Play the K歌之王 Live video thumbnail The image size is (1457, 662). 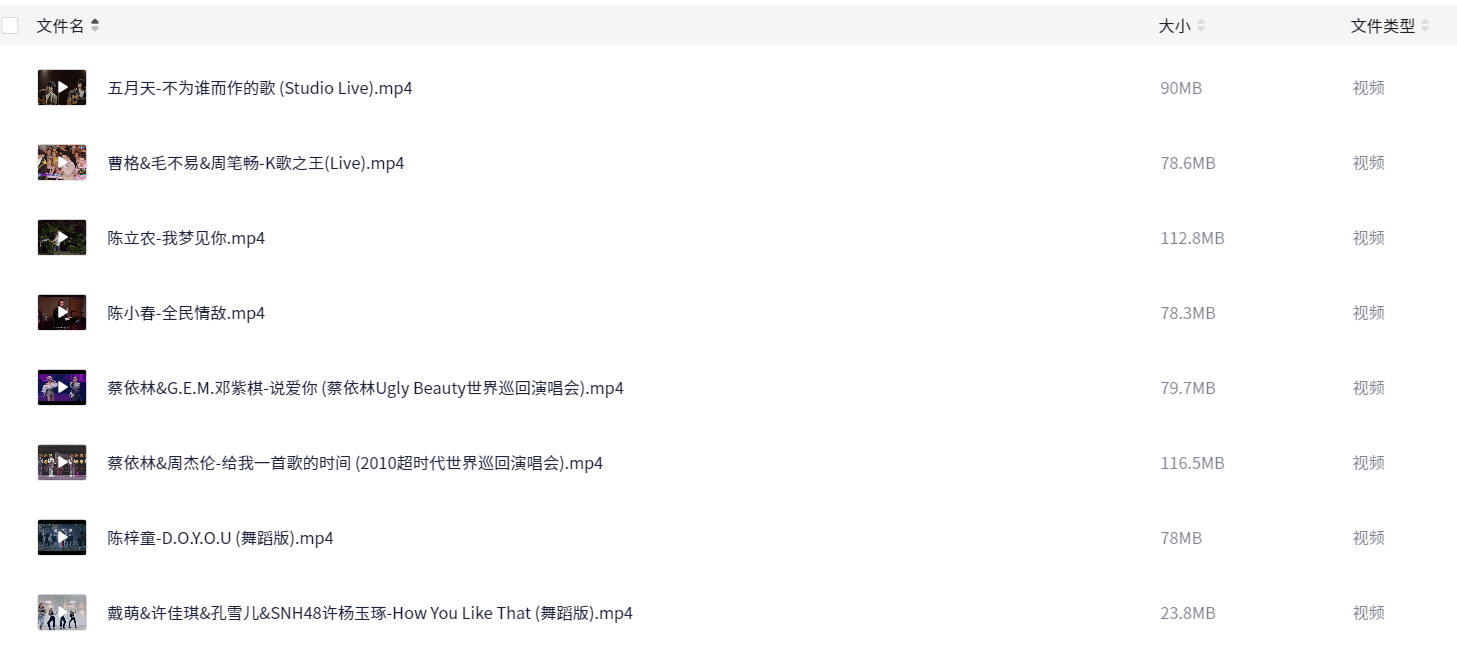62,163
